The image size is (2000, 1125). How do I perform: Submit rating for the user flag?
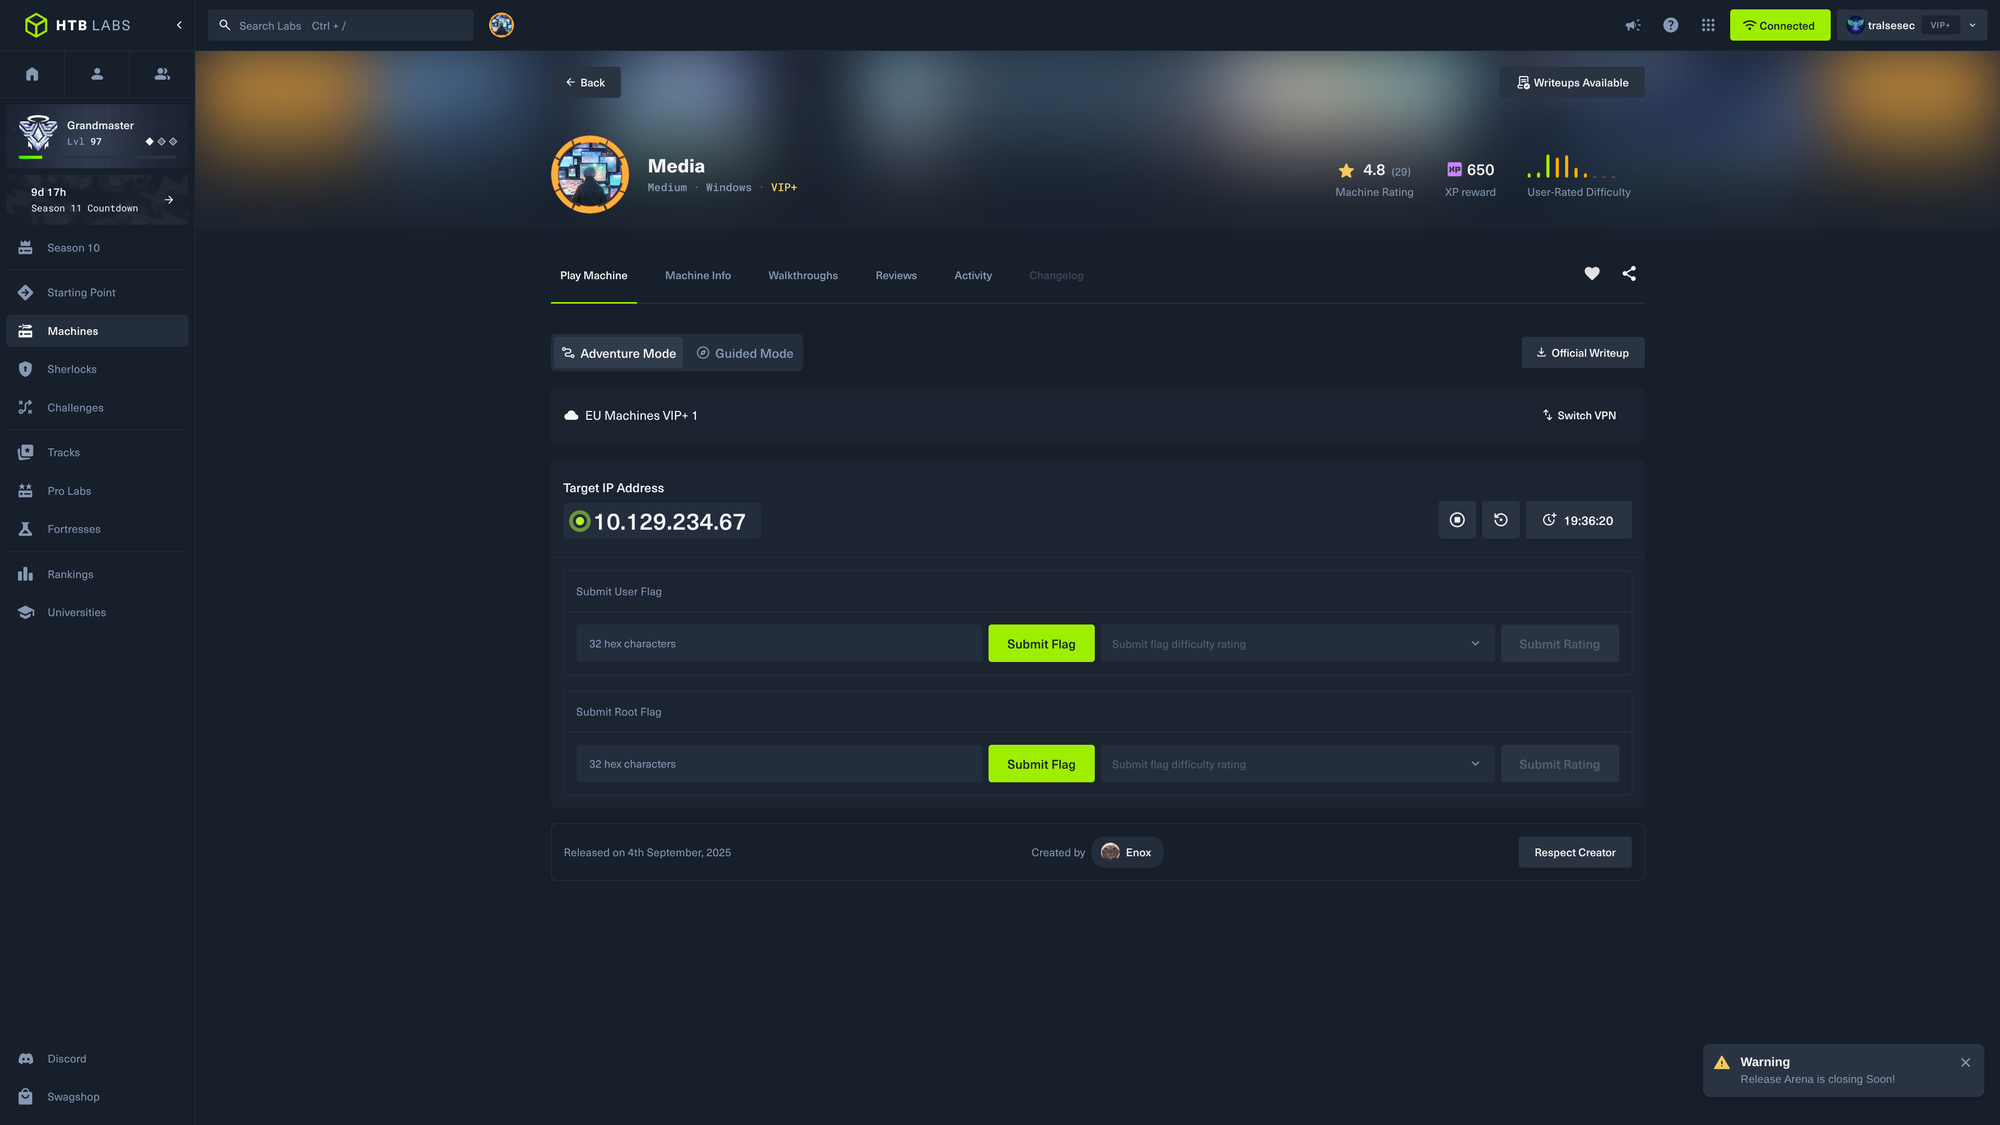(x=1560, y=644)
